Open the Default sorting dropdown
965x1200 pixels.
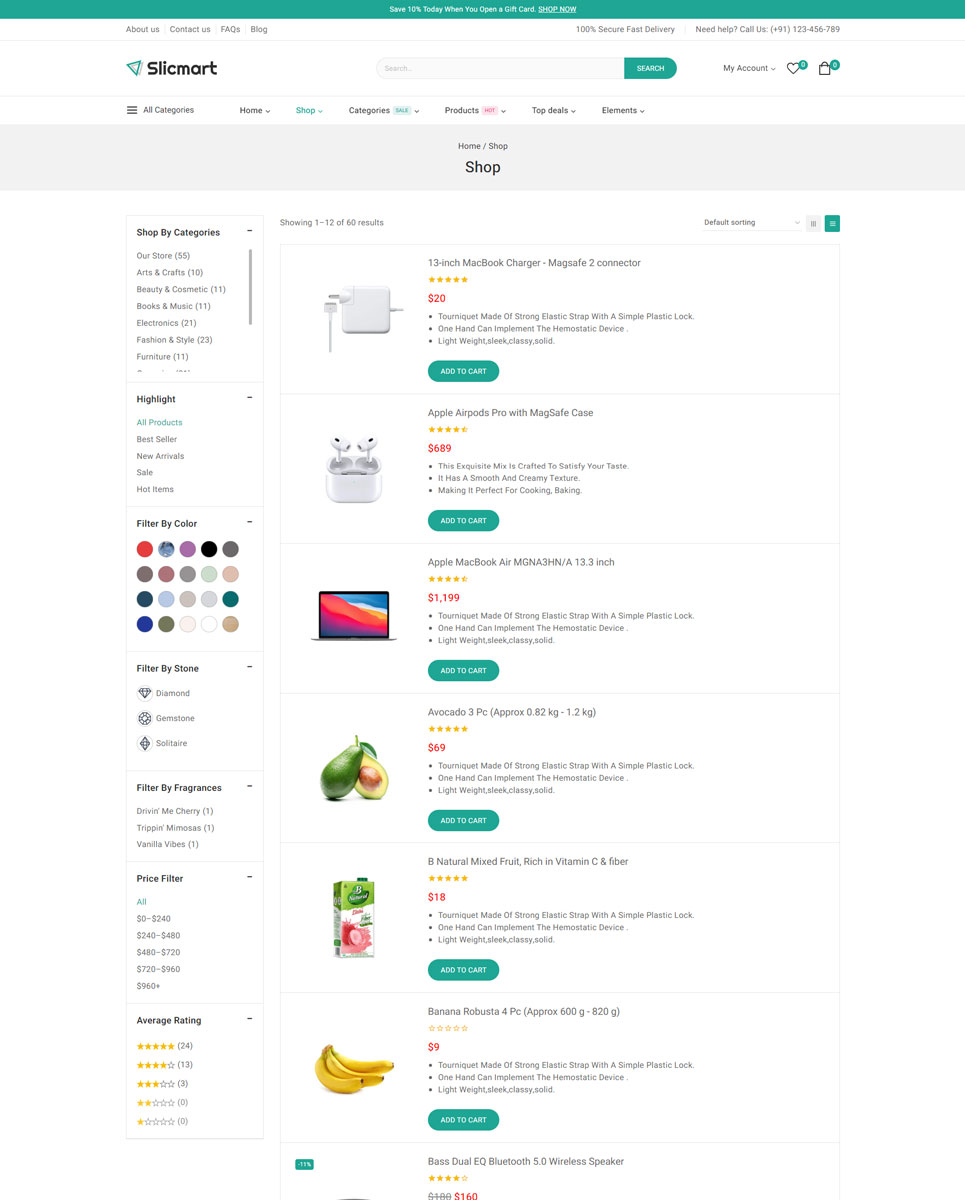(x=752, y=223)
